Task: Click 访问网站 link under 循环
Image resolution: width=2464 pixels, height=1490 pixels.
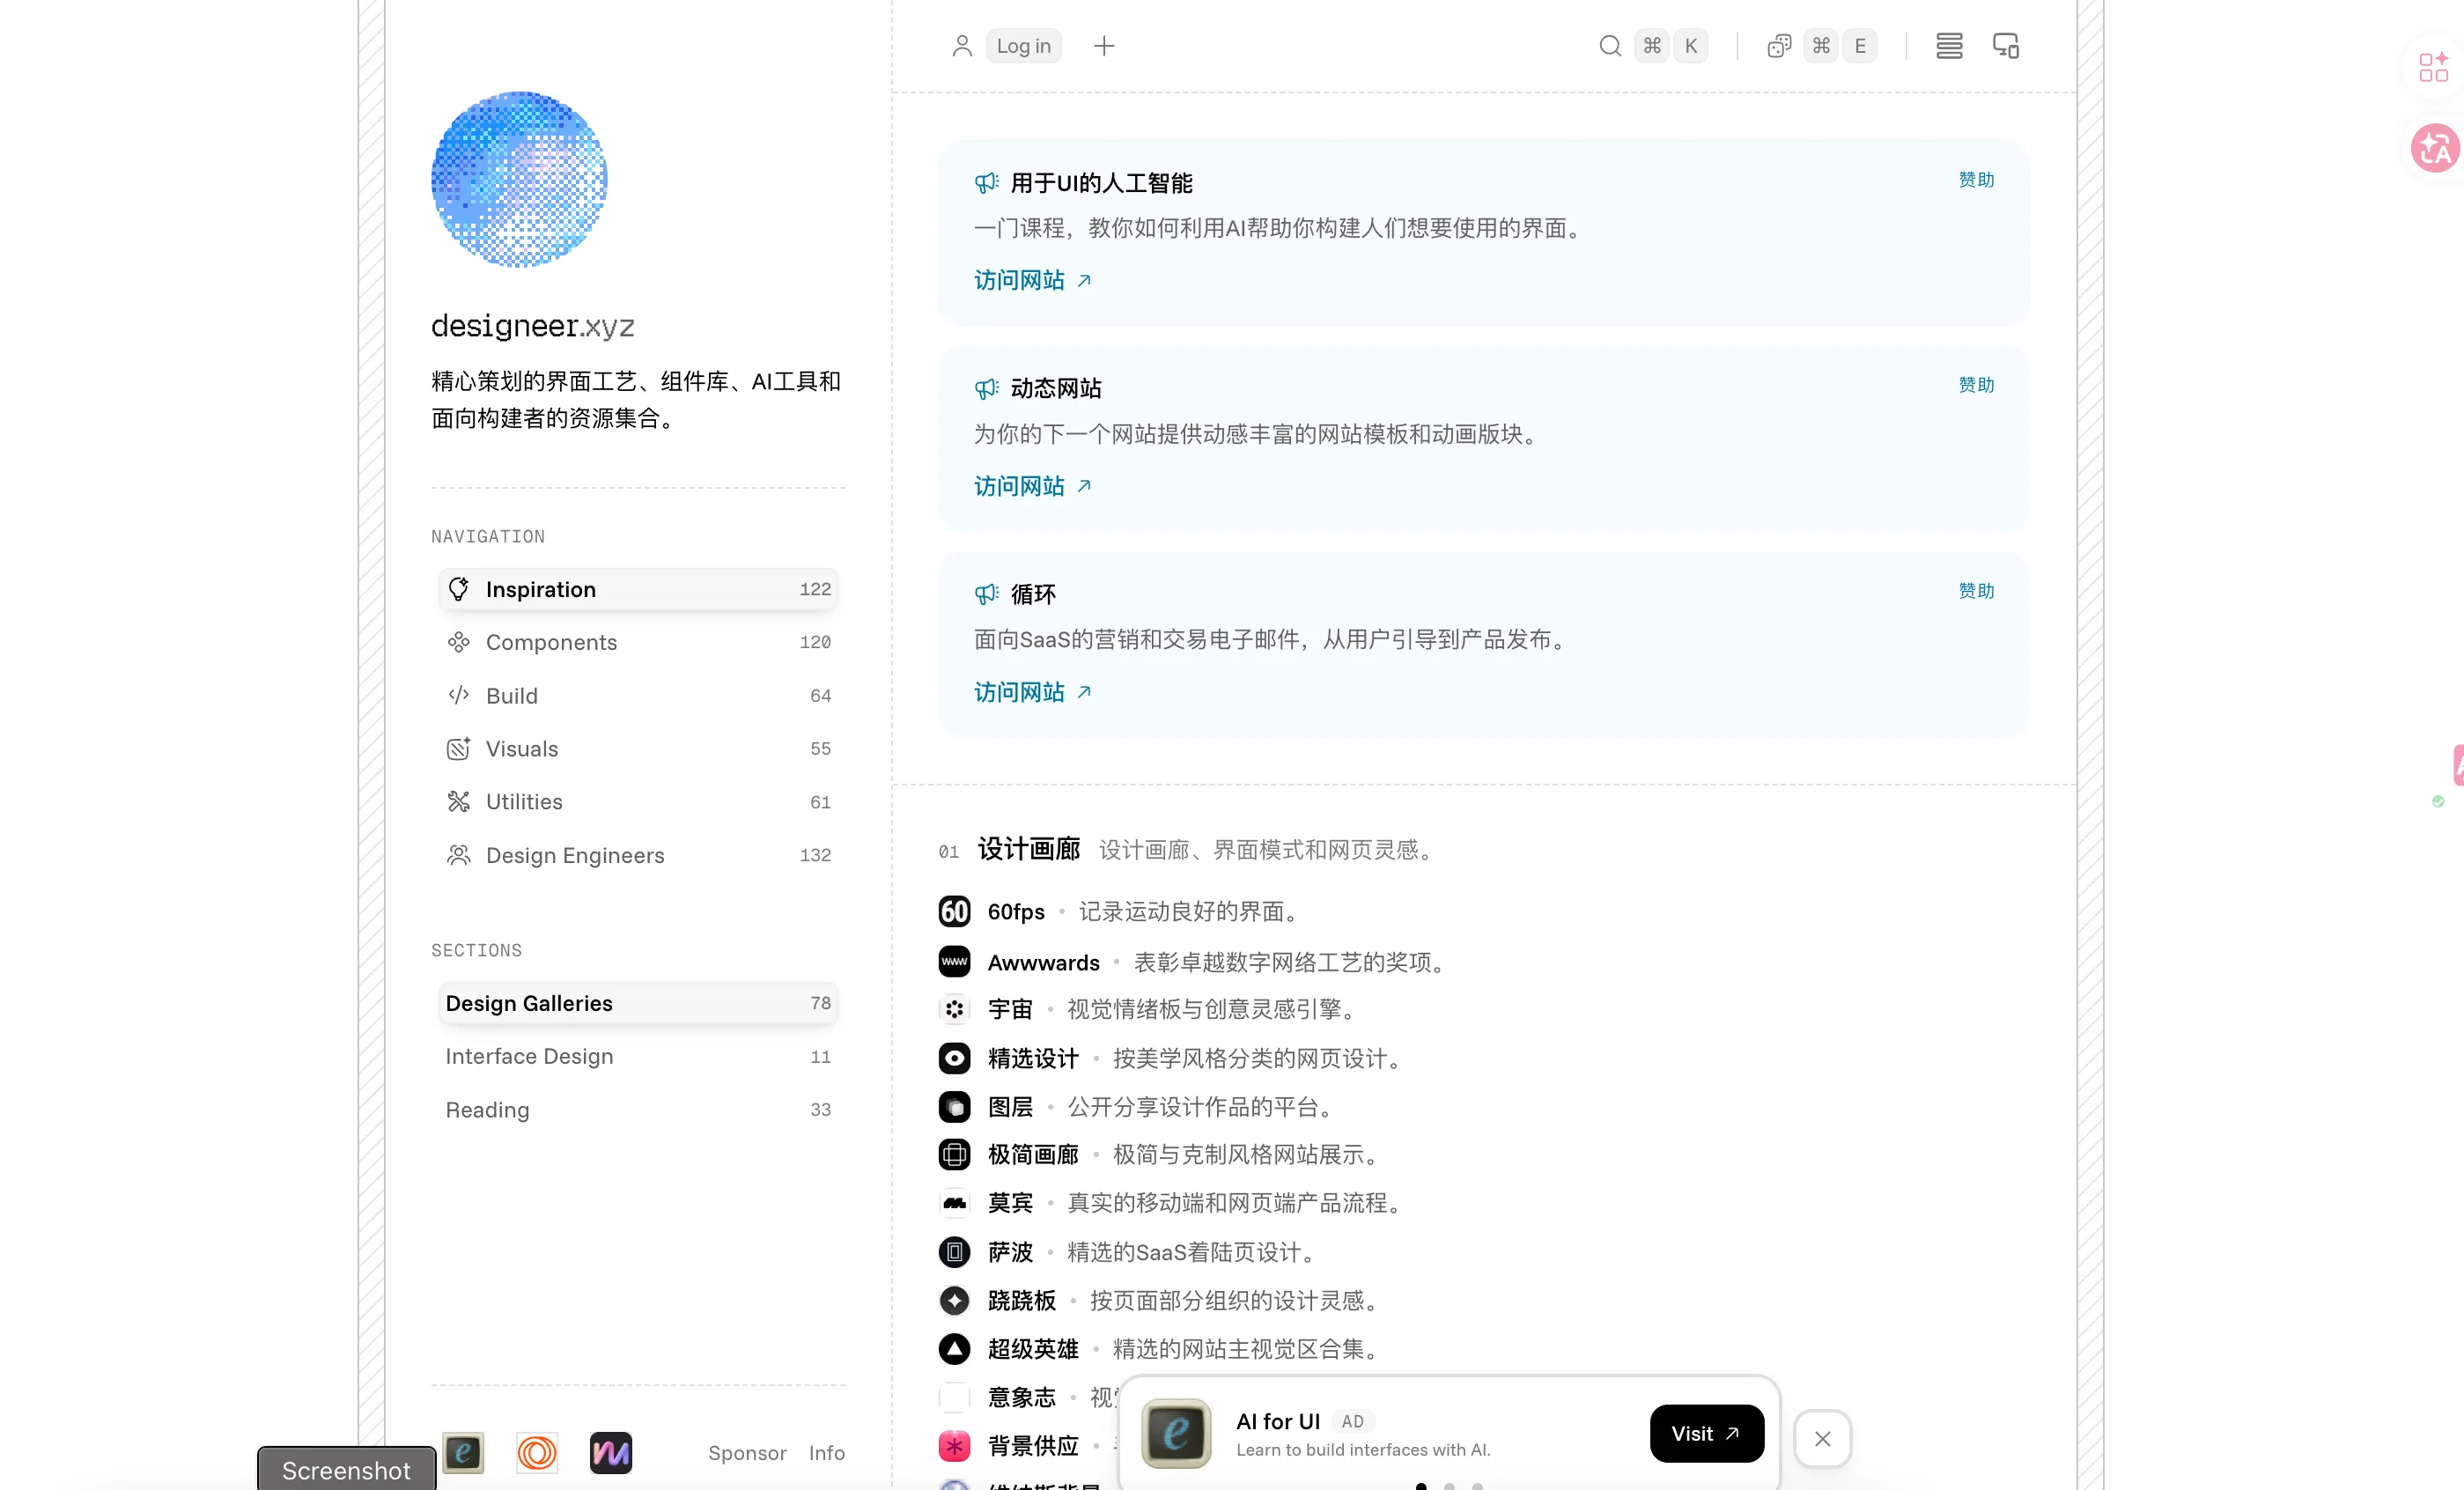Action: (1032, 692)
